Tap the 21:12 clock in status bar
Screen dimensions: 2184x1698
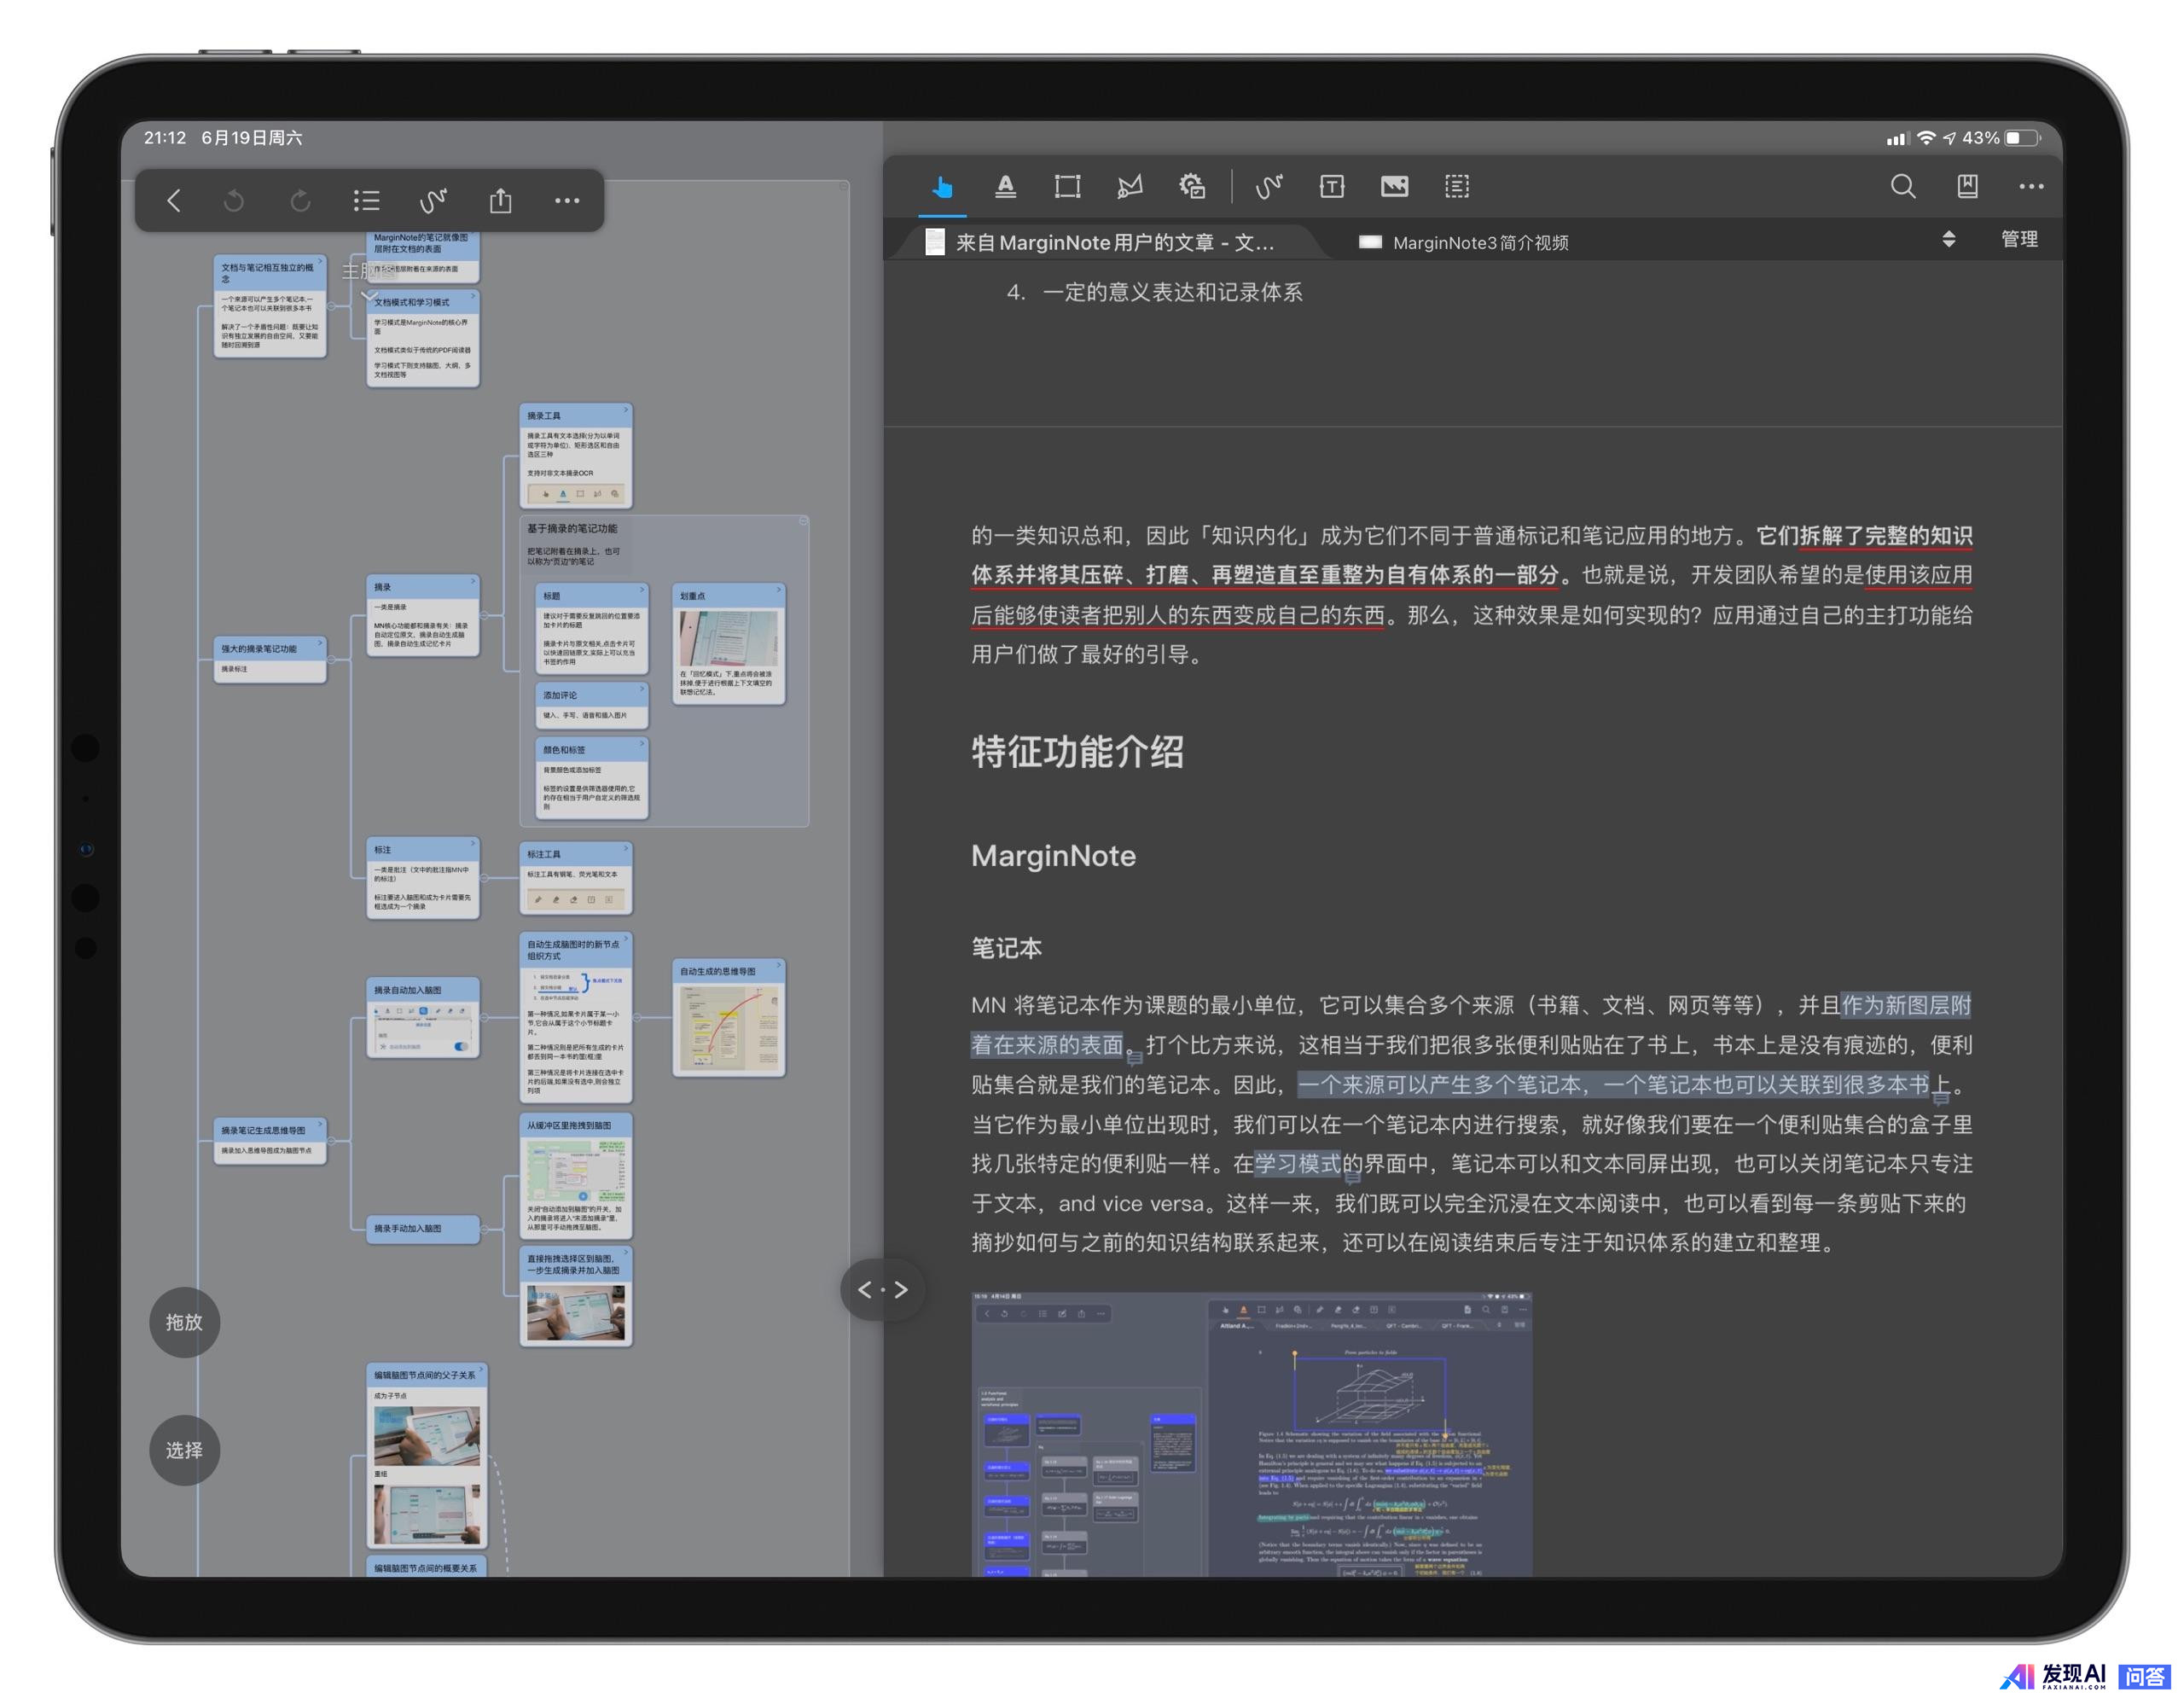tap(165, 138)
